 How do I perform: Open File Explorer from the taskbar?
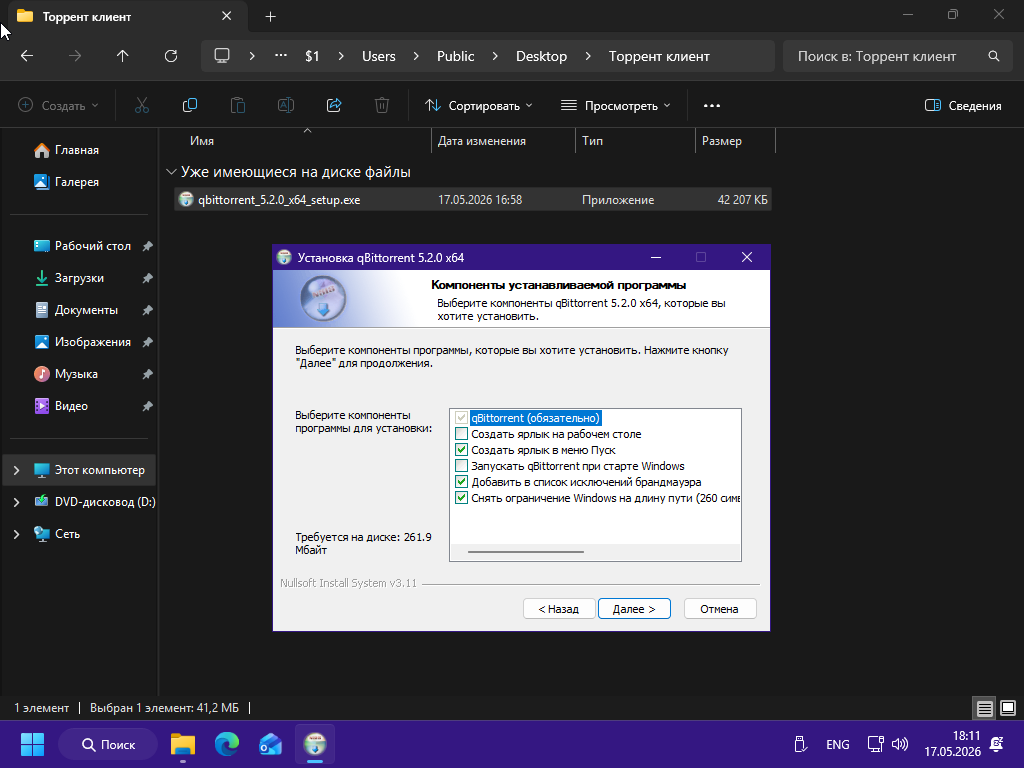click(183, 744)
